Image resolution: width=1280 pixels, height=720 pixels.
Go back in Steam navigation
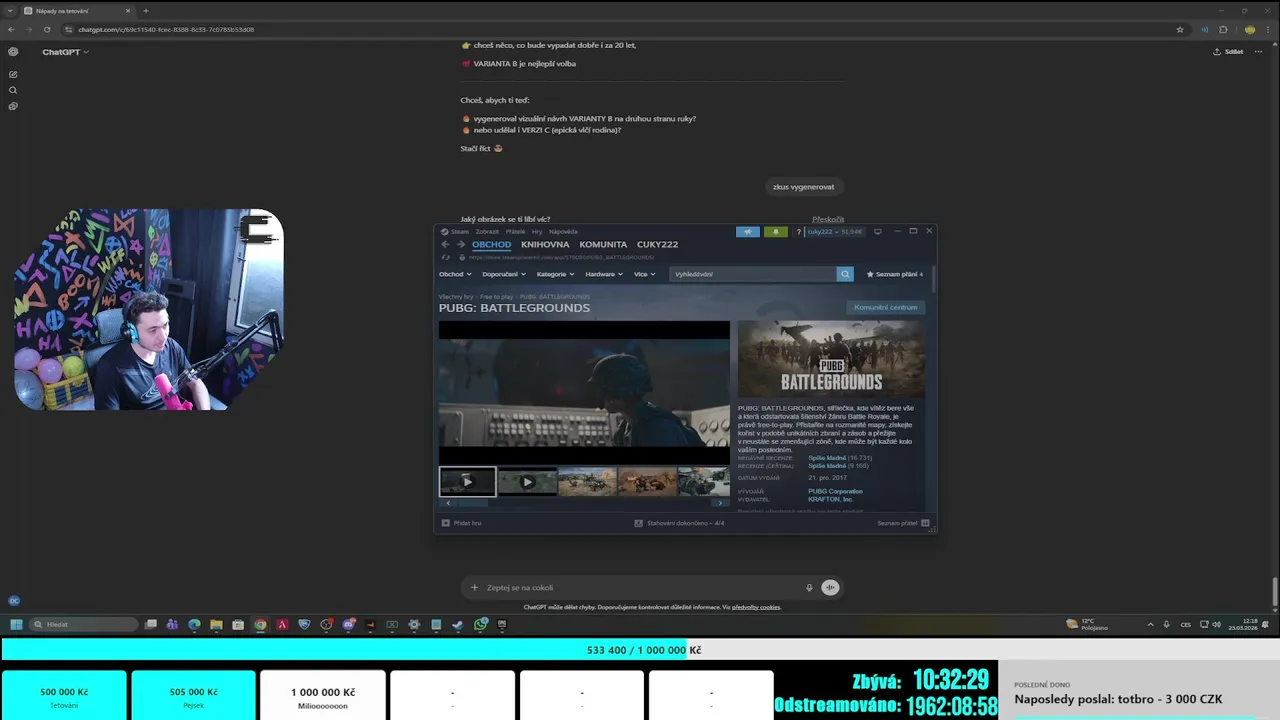pyautogui.click(x=446, y=244)
